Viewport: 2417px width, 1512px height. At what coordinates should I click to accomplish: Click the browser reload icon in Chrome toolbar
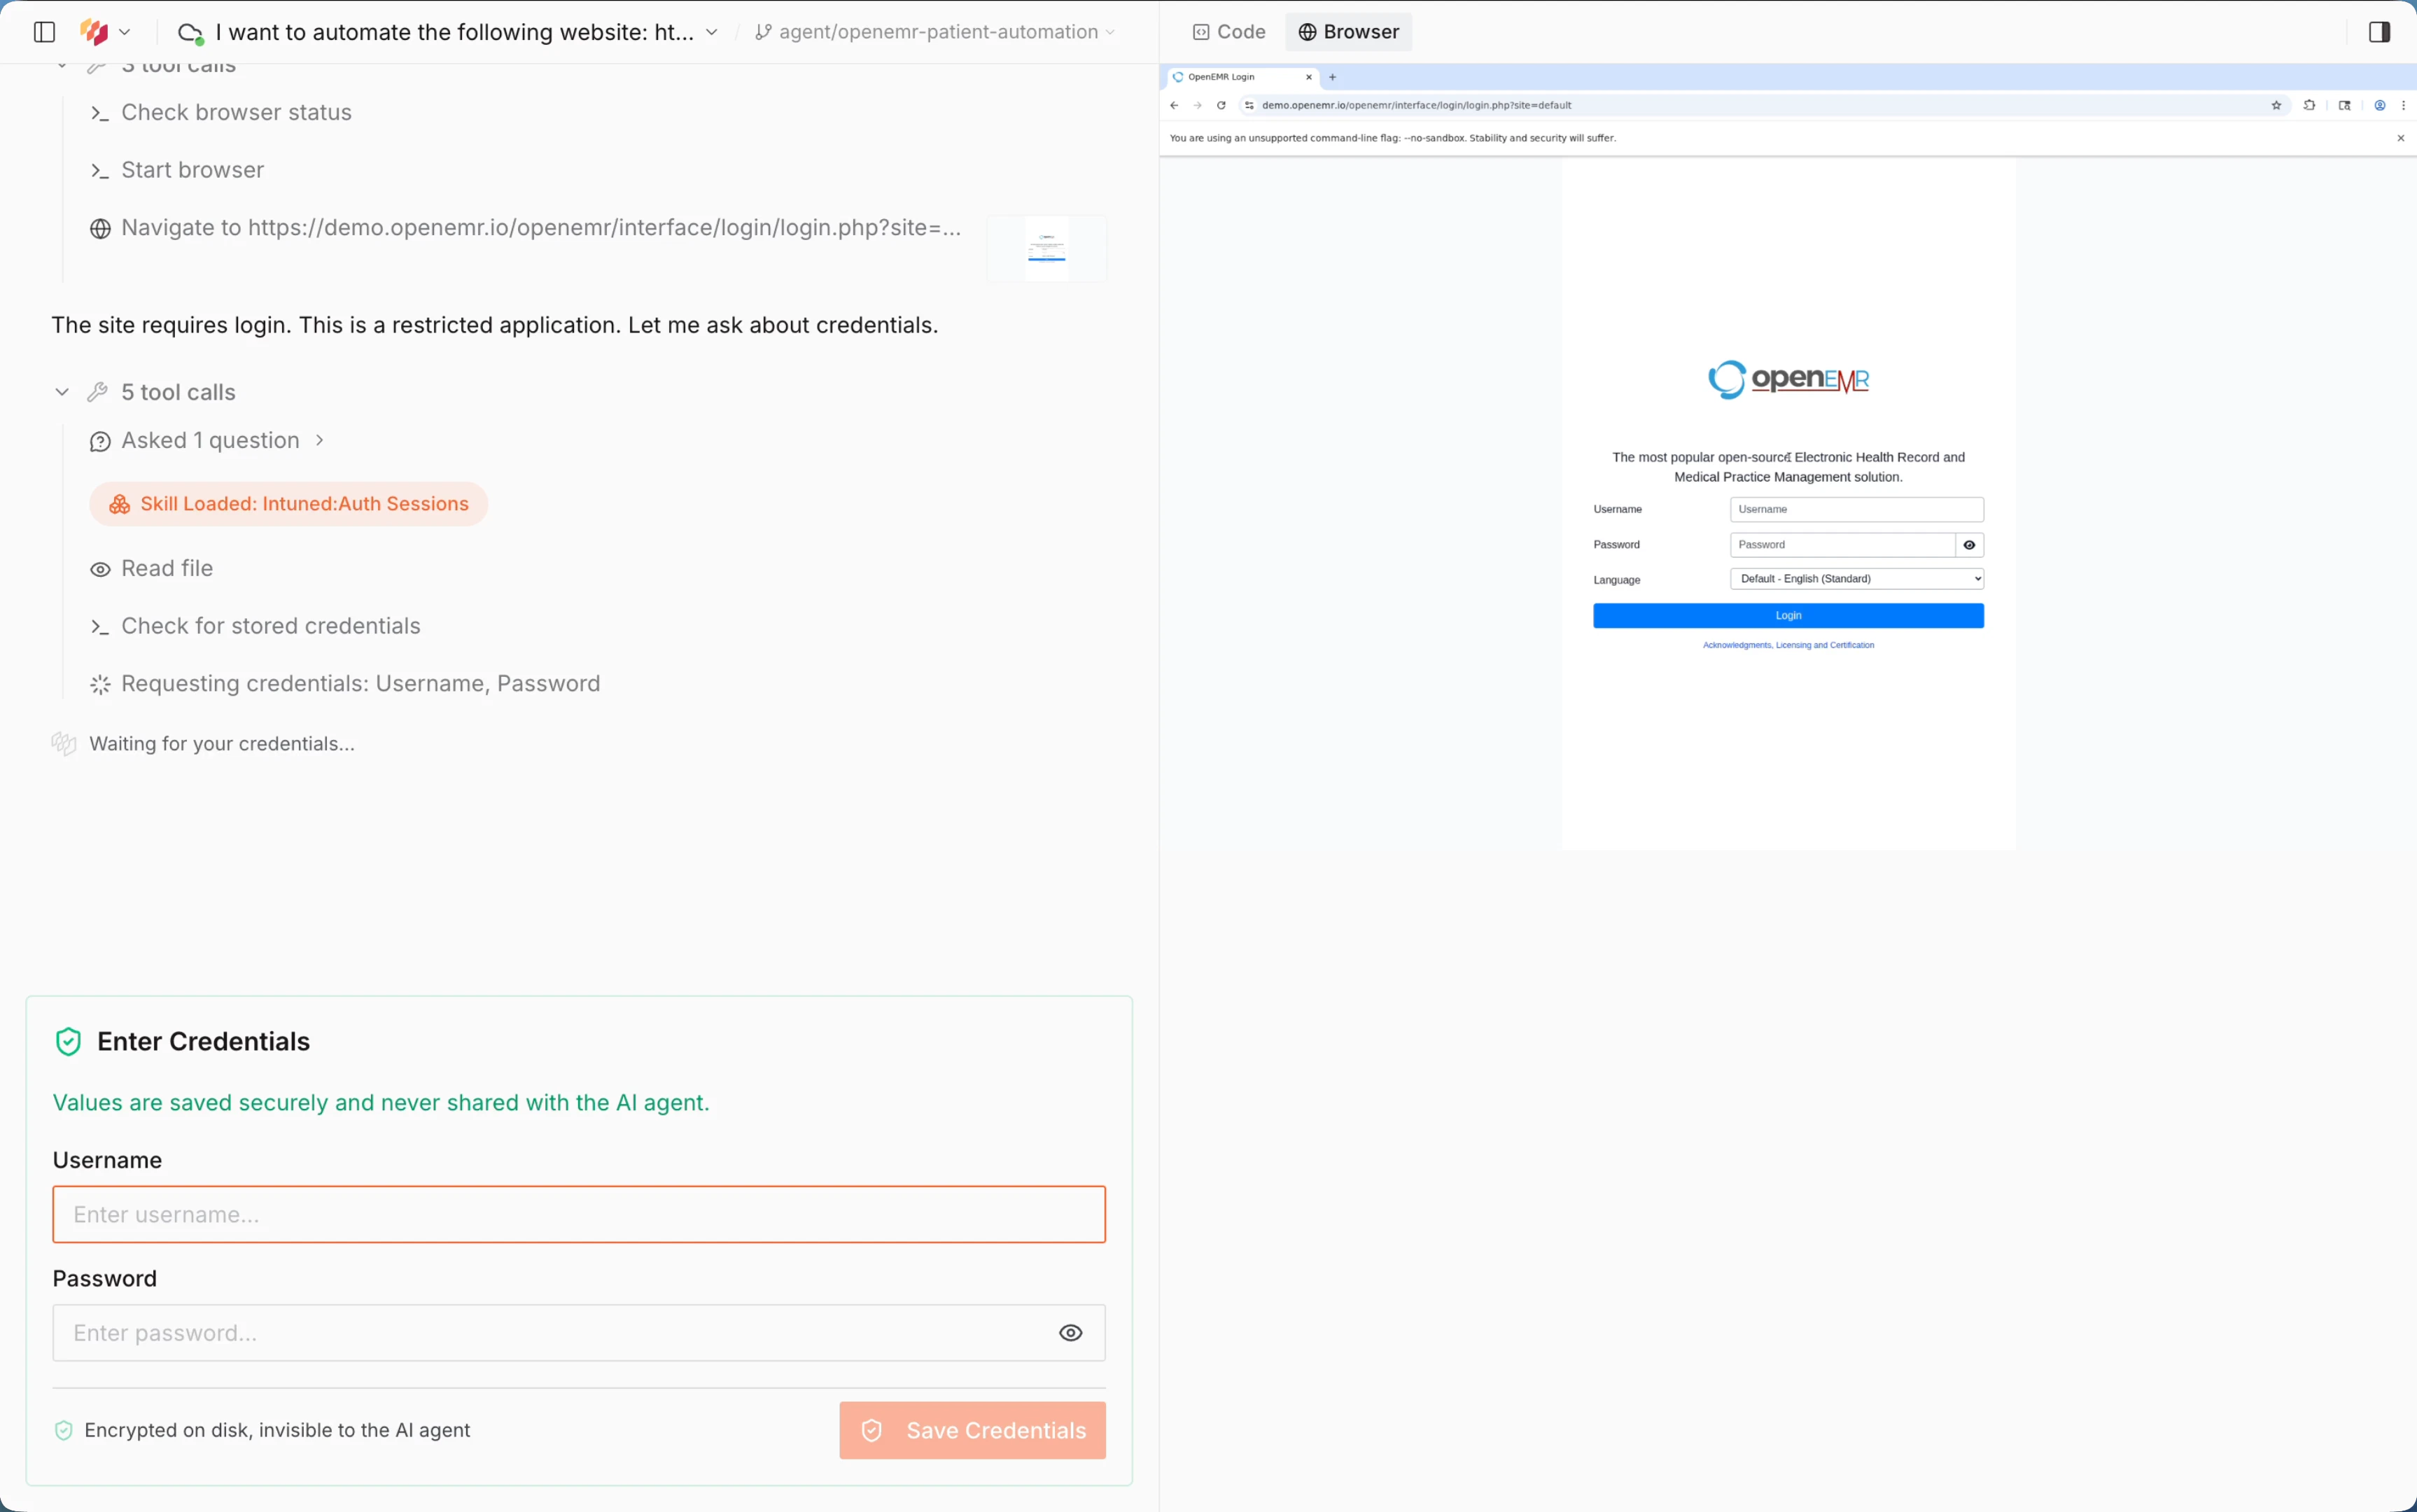click(1221, 105)
